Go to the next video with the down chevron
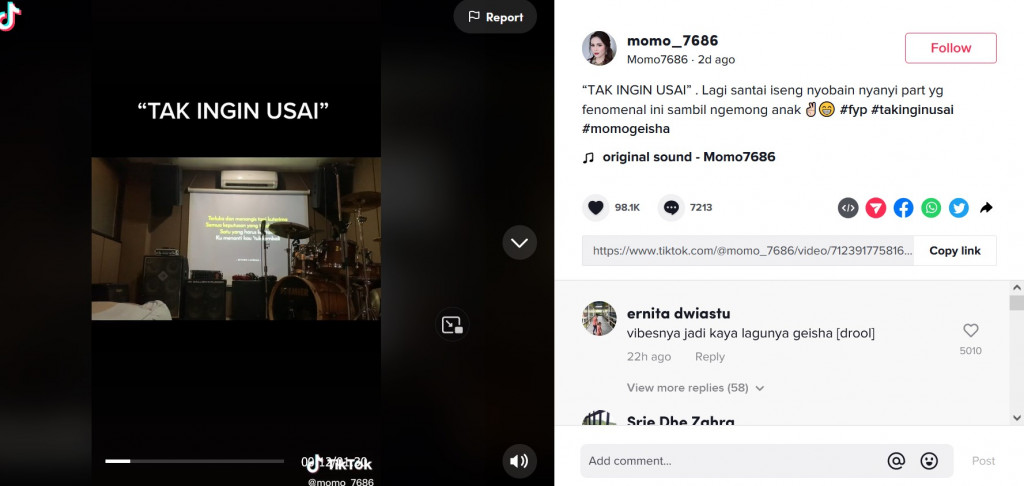This screenshot has width=1024, height=486. [519, 243]
